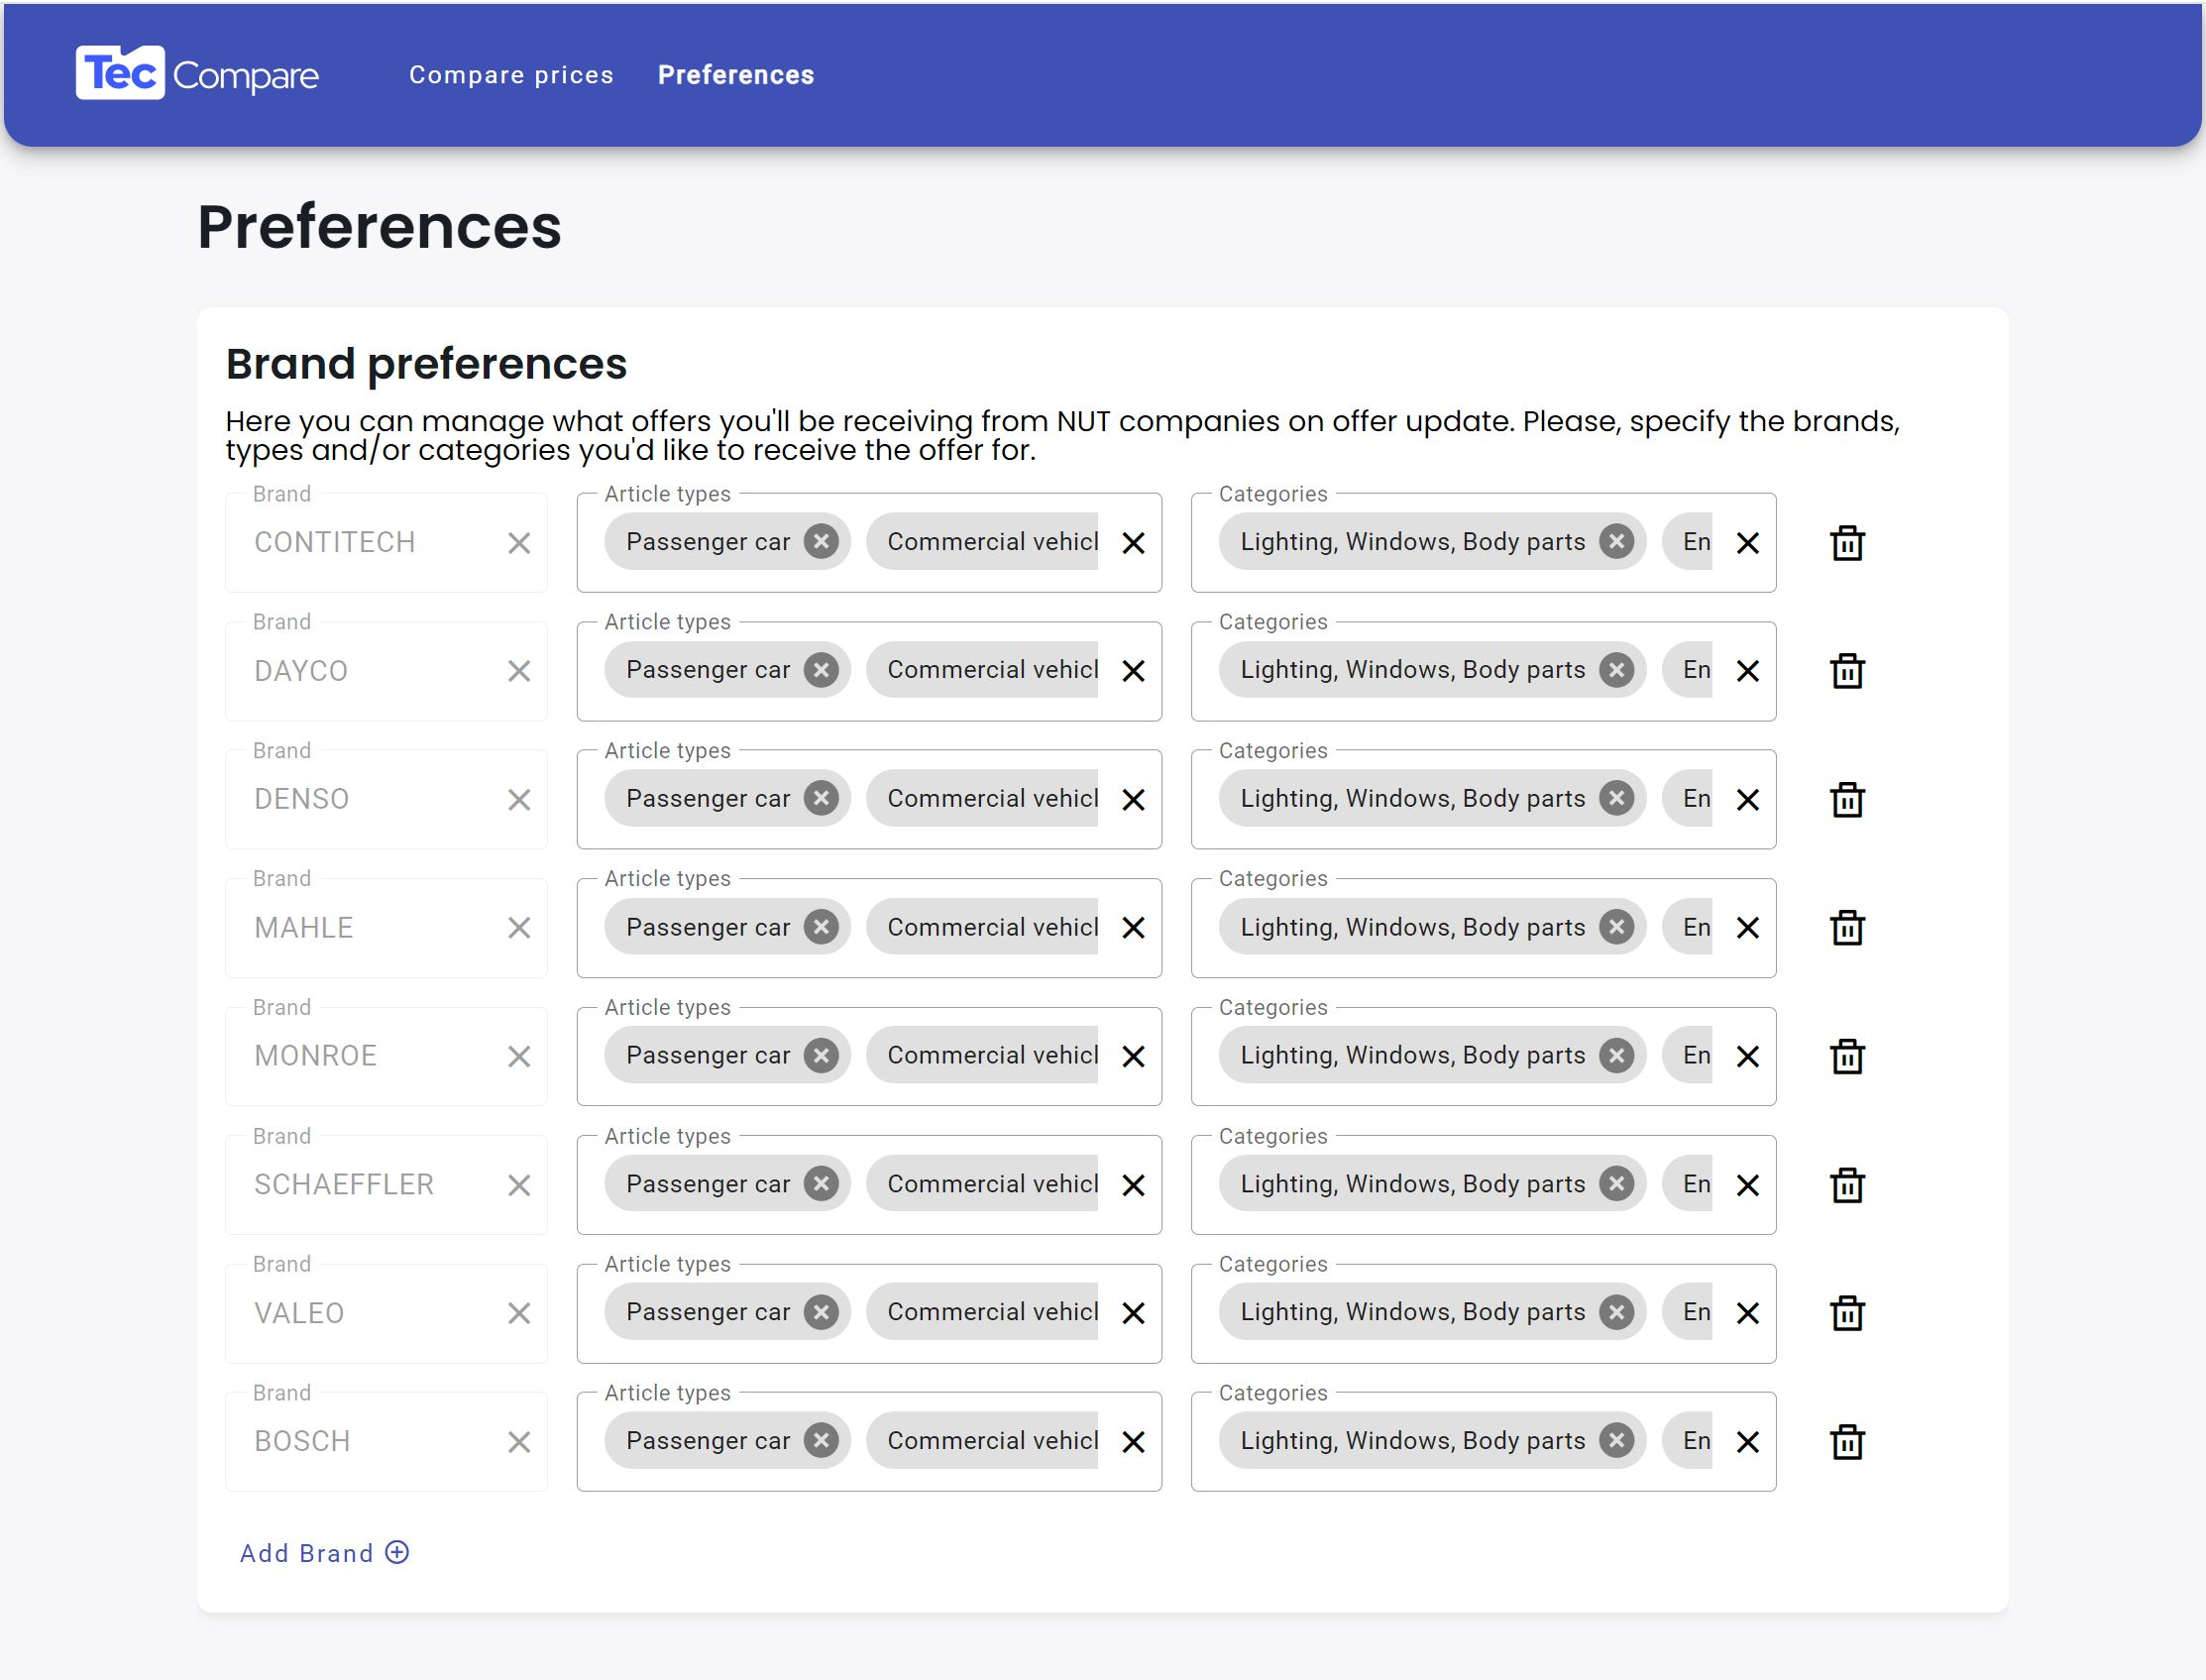This screenshot has height=1680, width=2206.
Task: Delete the MONROE brand row
Action: click(x=1846, y=1056)
